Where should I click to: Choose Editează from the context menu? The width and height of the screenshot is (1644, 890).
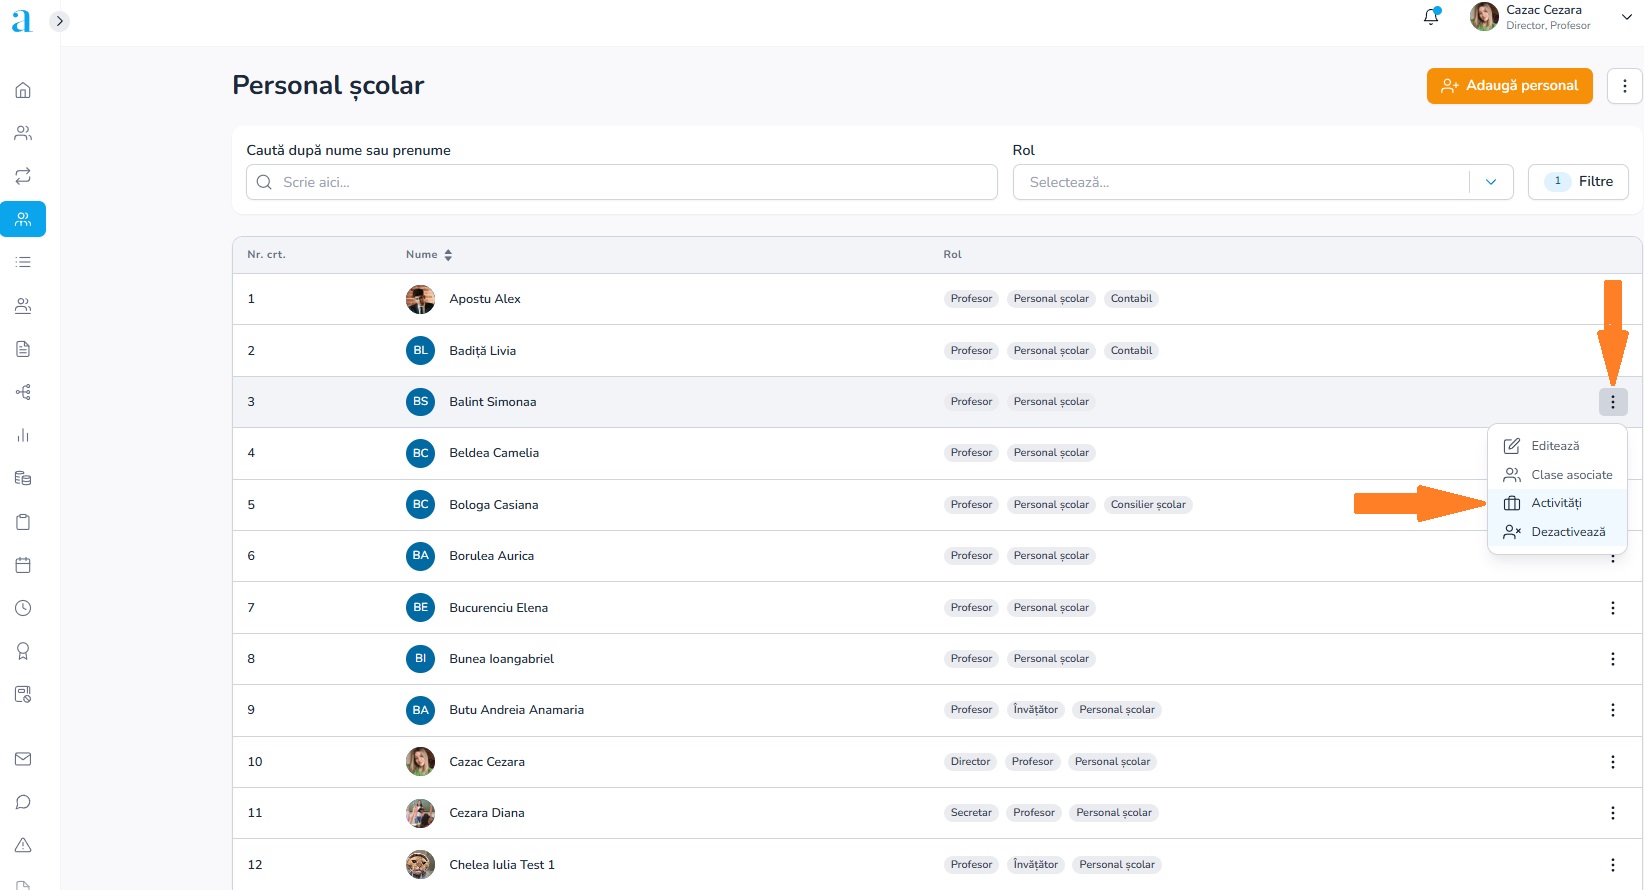(x=1555, y=446)
